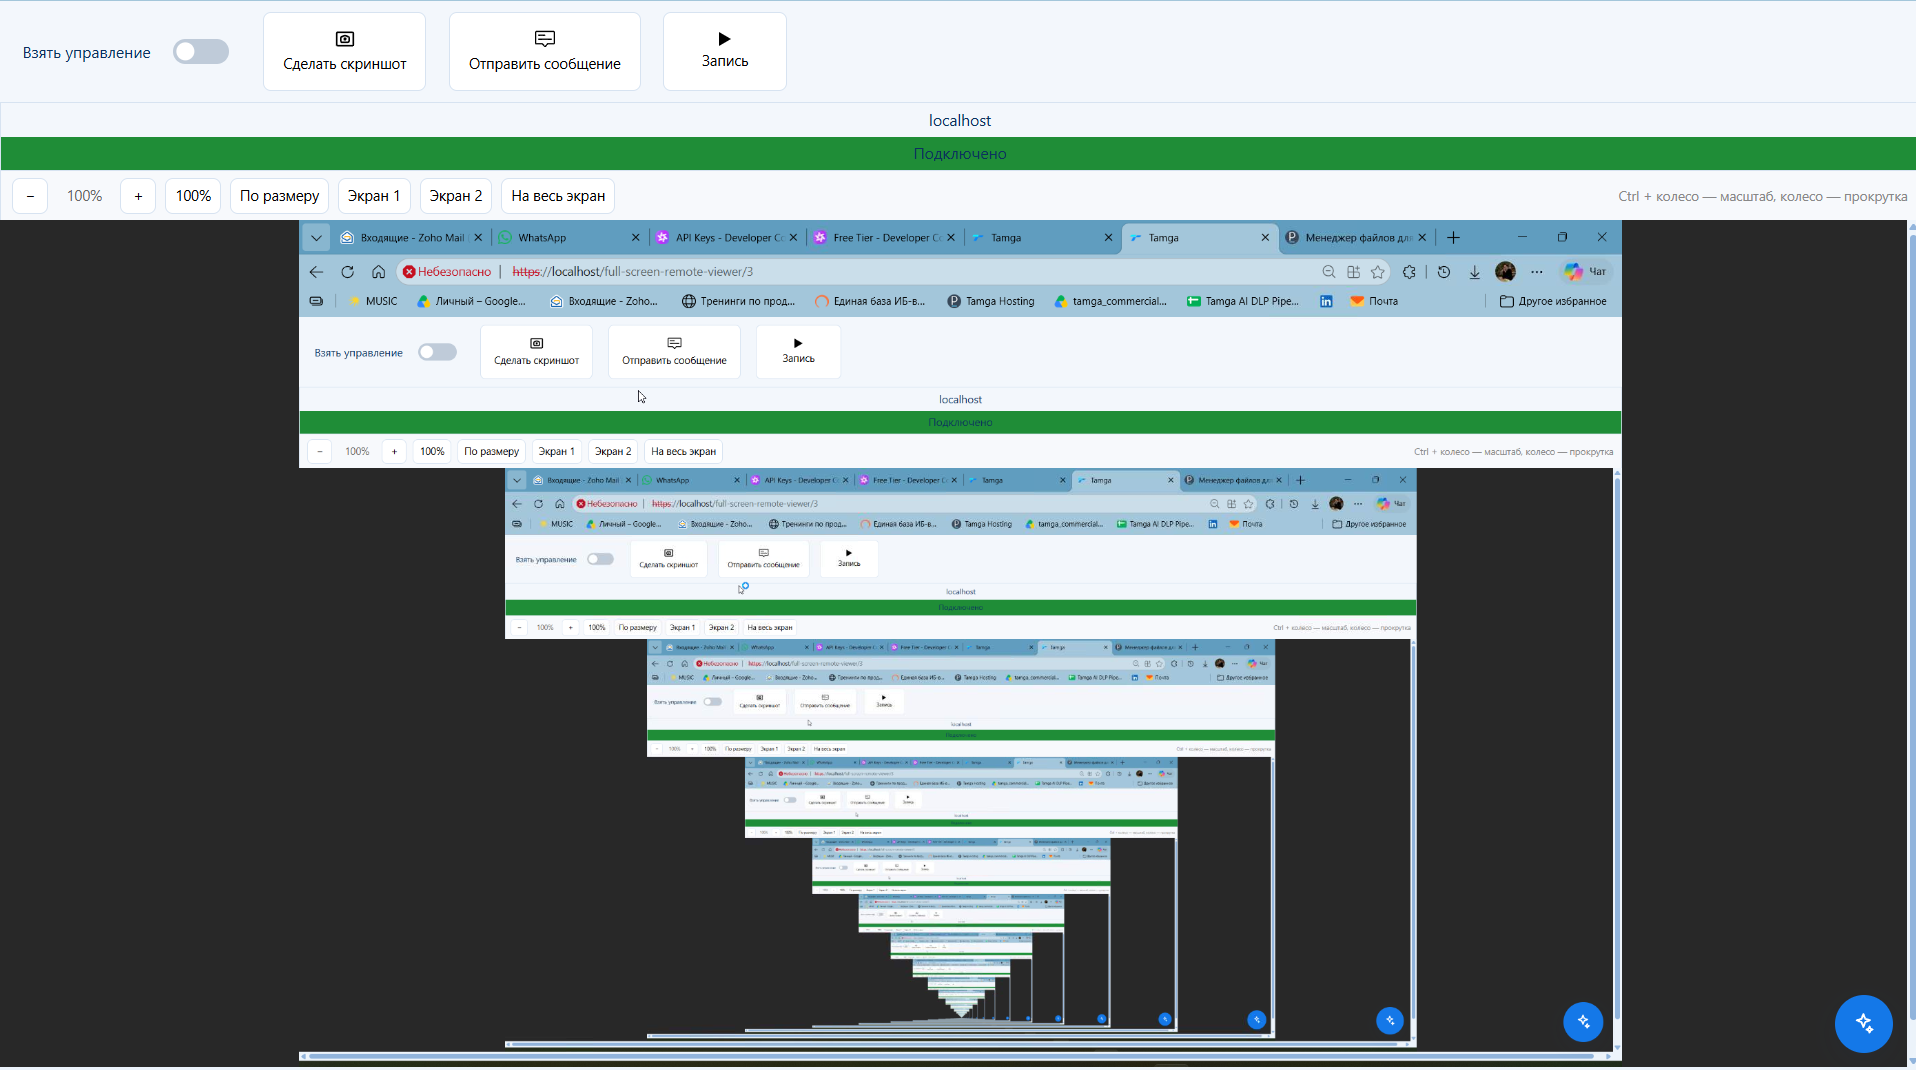Click the top-level По размеру button
Screen dimensions: 1916x1070
pos(279,196)
